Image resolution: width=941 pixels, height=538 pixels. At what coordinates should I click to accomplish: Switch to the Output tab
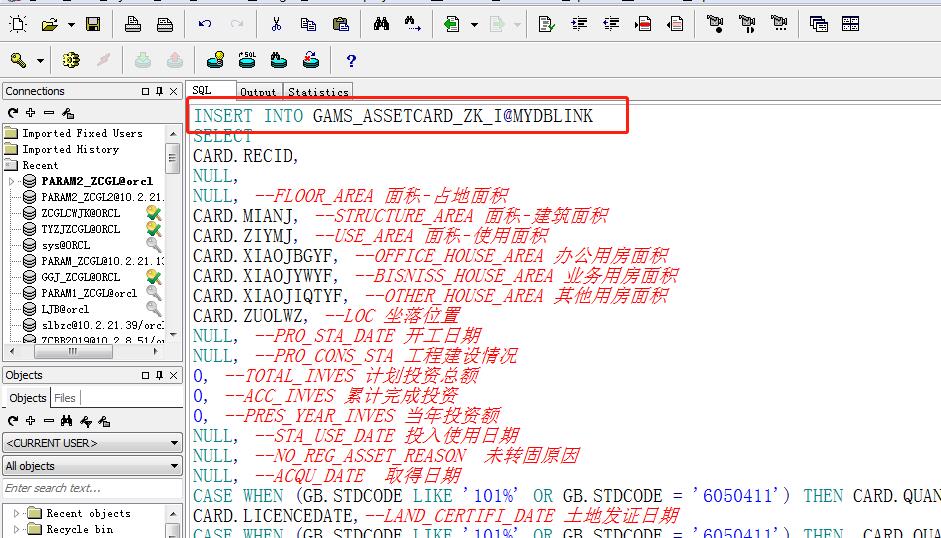tap(258, 92)
